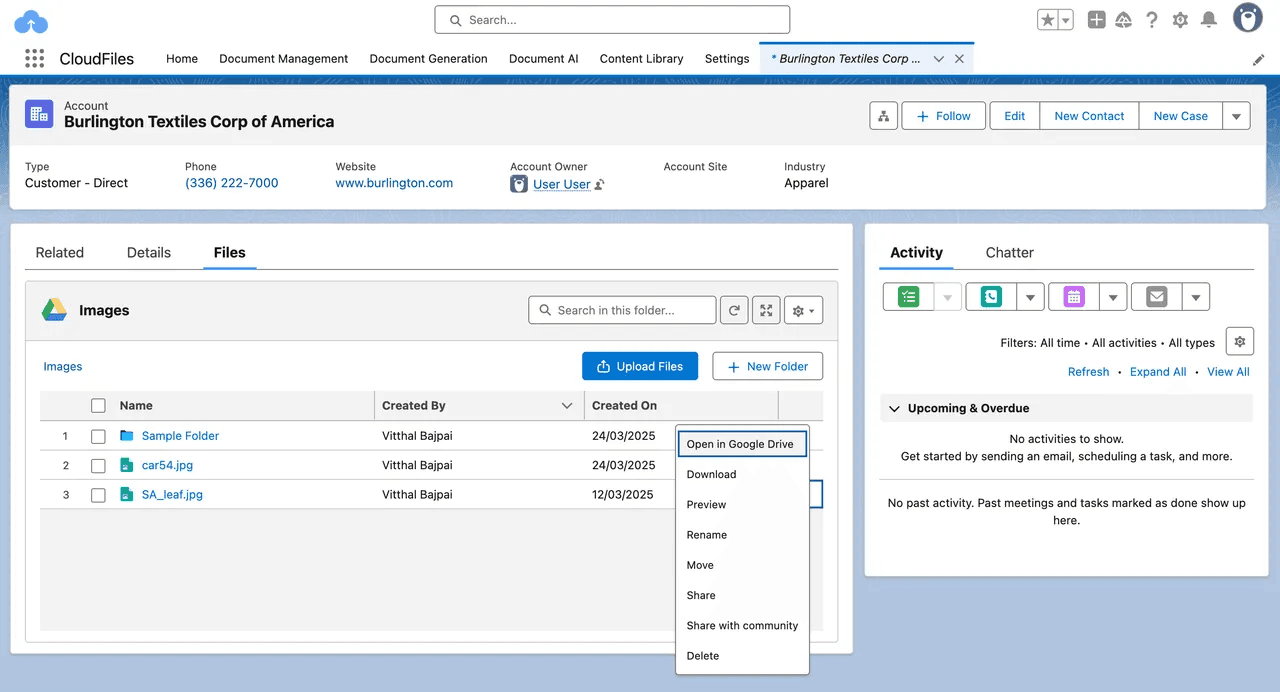
Task: Open the Salesforce App Launcher grid
Action: 33,58
